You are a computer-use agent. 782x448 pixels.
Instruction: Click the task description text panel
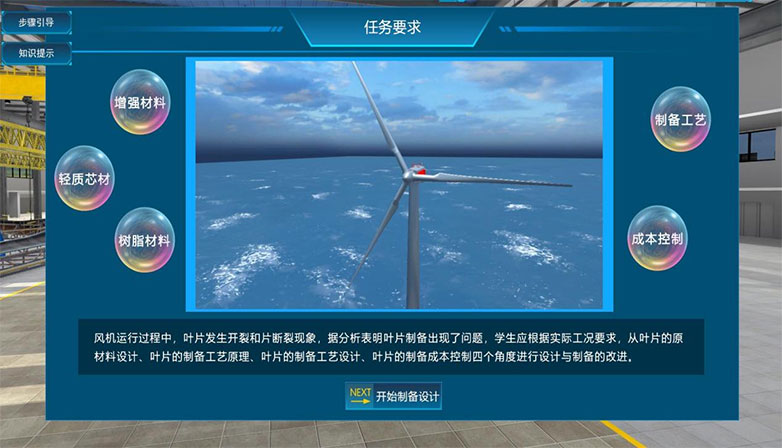click(391, 347)
